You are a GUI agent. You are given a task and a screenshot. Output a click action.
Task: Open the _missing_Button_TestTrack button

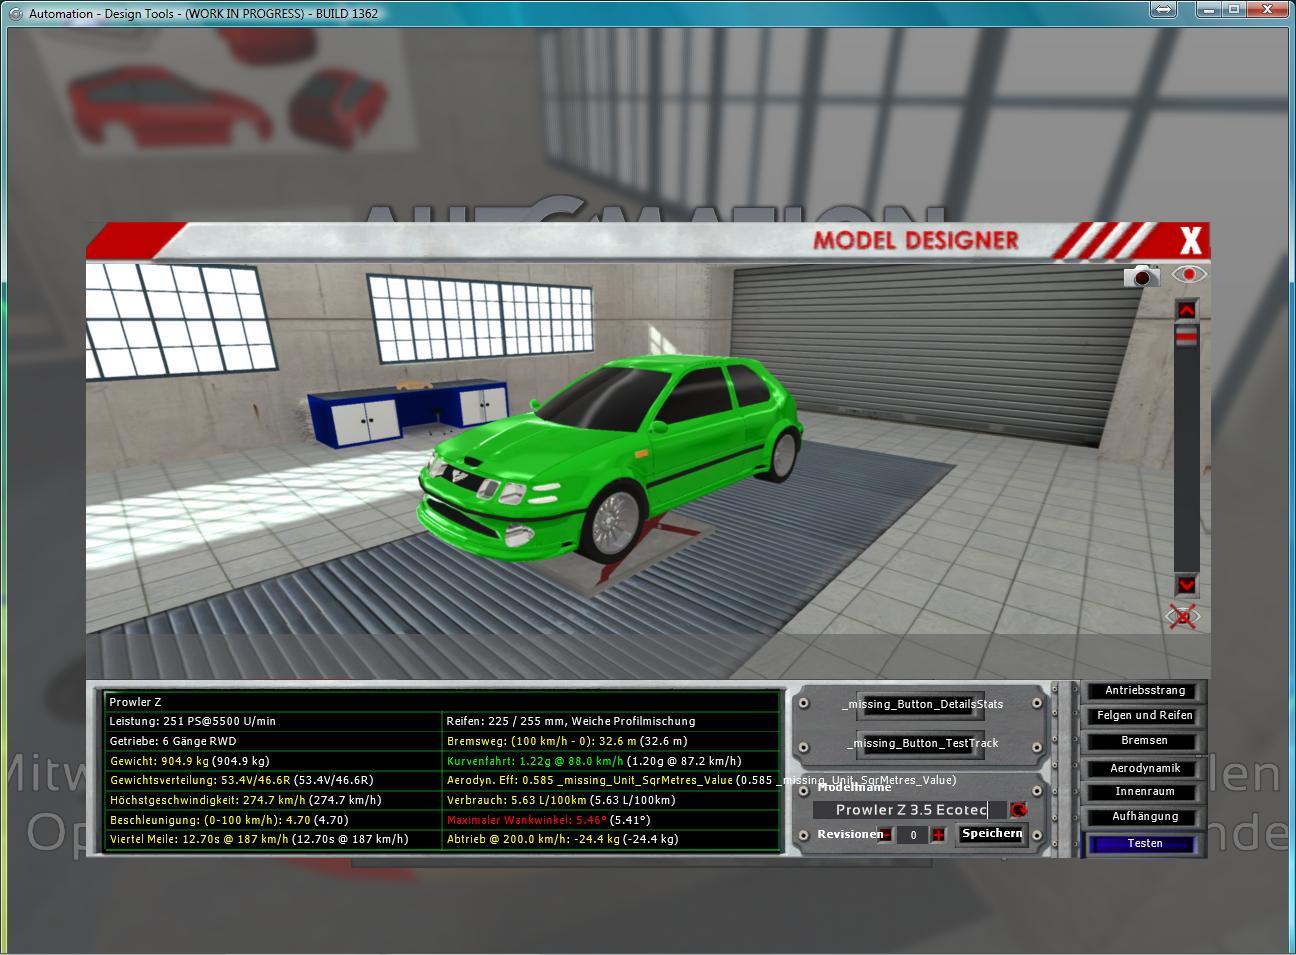(921, 743)
